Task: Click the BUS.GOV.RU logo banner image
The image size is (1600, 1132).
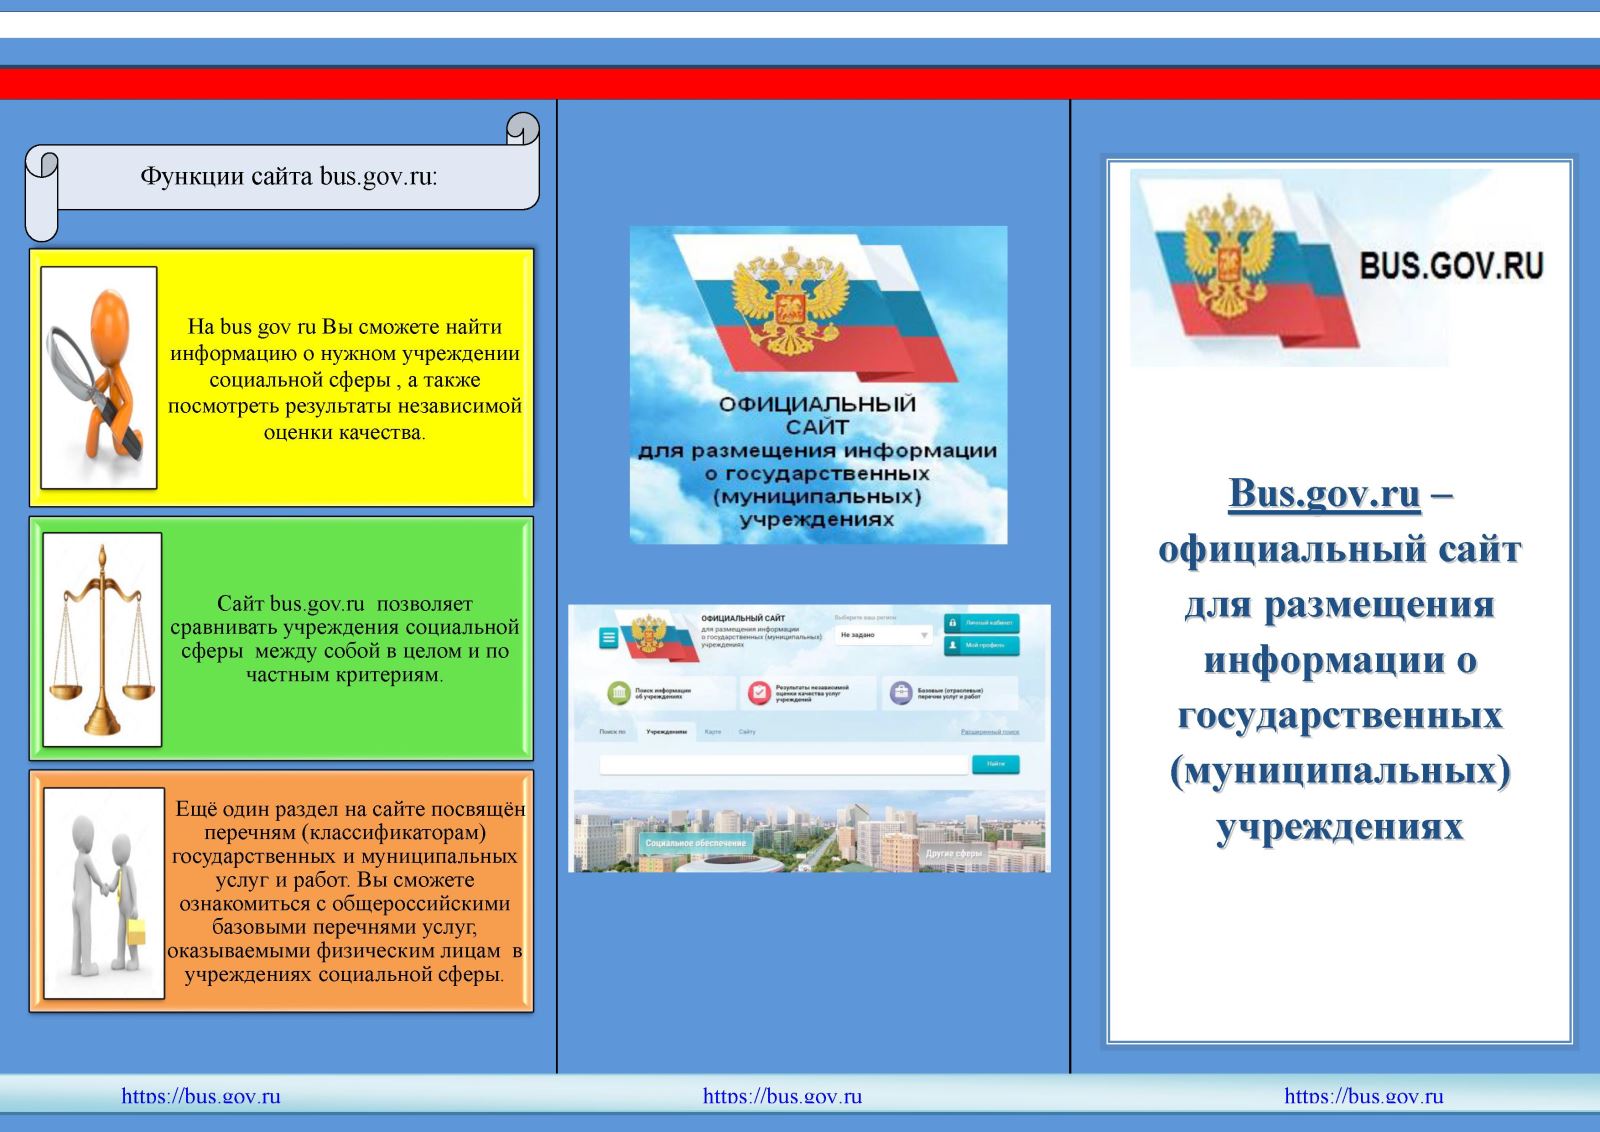Action: click(x=1340, y=267)
